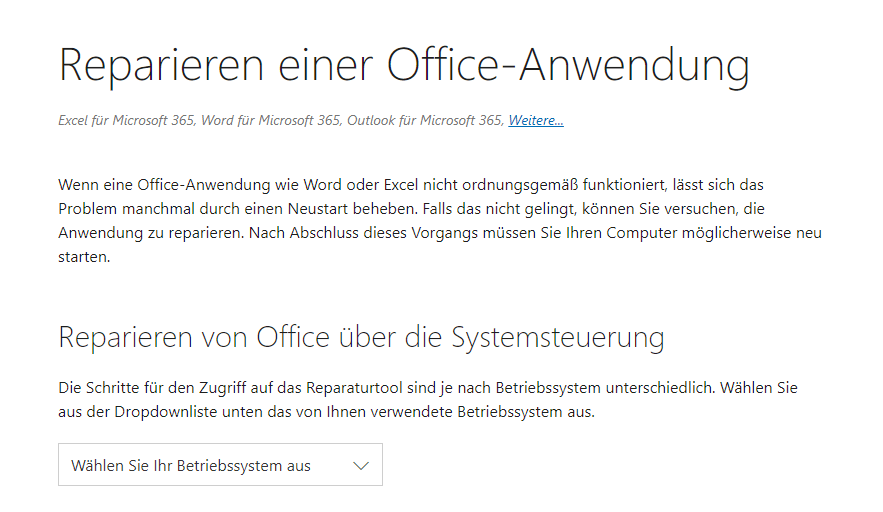The image size is (883, 512).
Task: Click the word 'Computer' in the intro paragraph
Action: 641,233
